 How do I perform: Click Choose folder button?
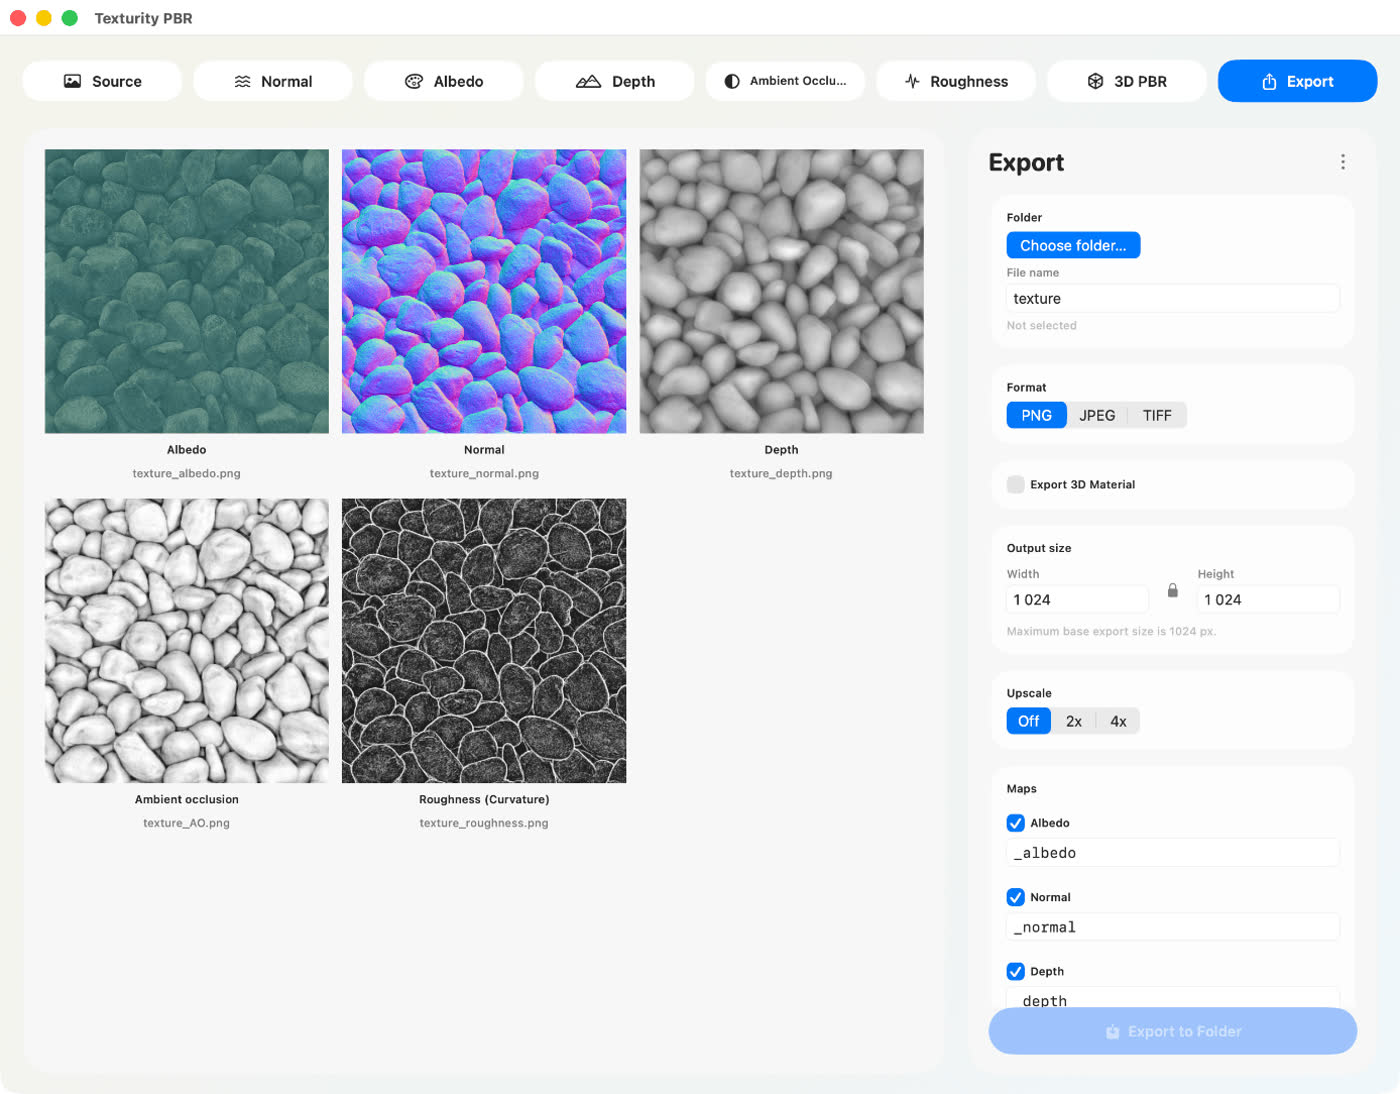[x=1073, y=245]
